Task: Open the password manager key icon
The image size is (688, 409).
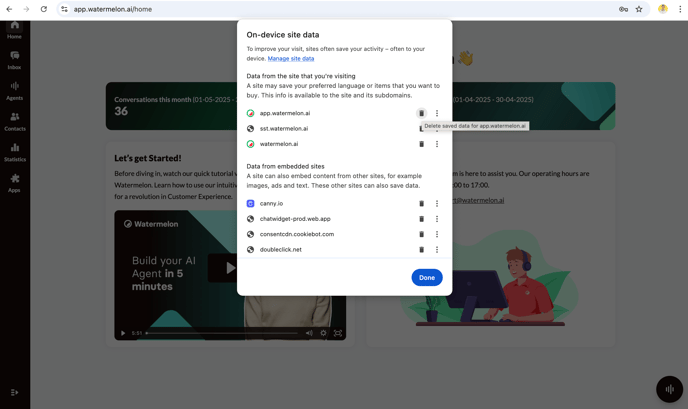Action: (623, 9)
